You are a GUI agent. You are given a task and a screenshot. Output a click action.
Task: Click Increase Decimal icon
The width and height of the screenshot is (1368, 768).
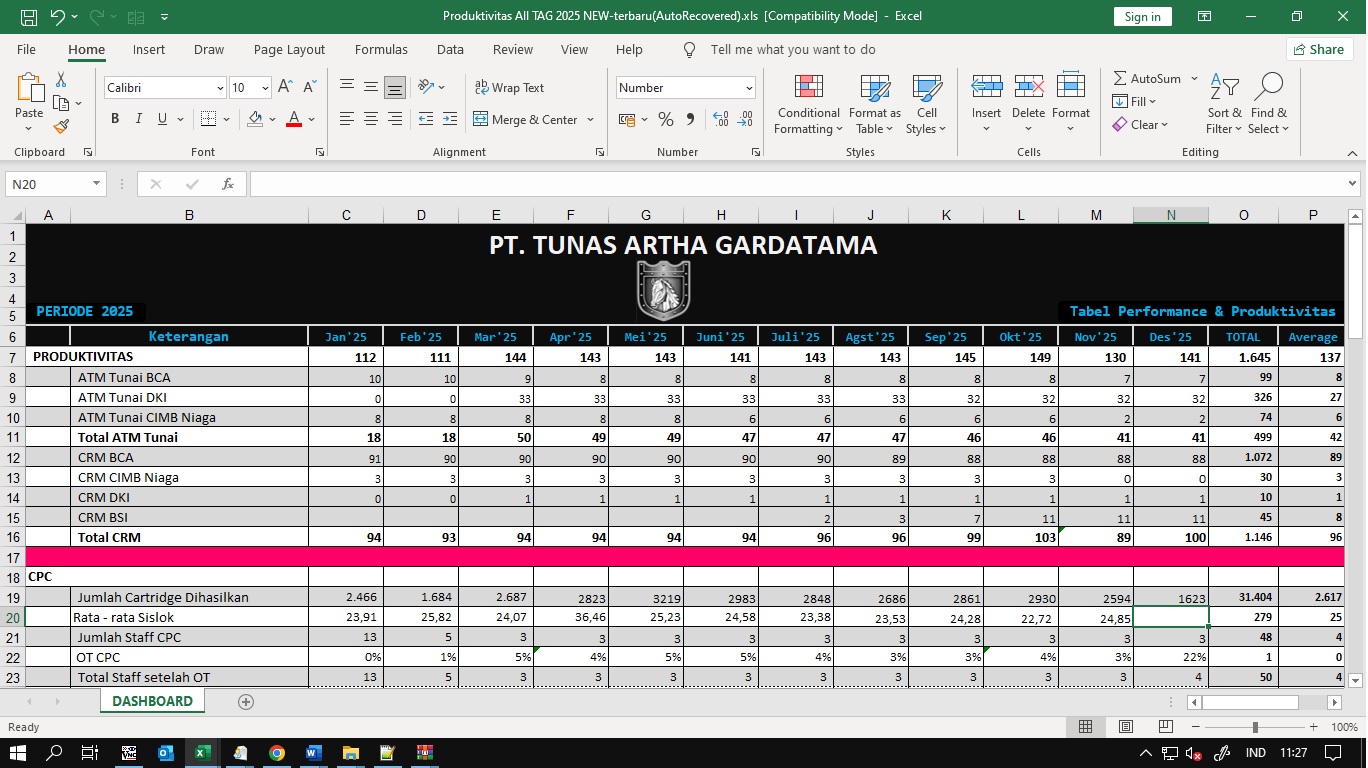pos(720,119)
